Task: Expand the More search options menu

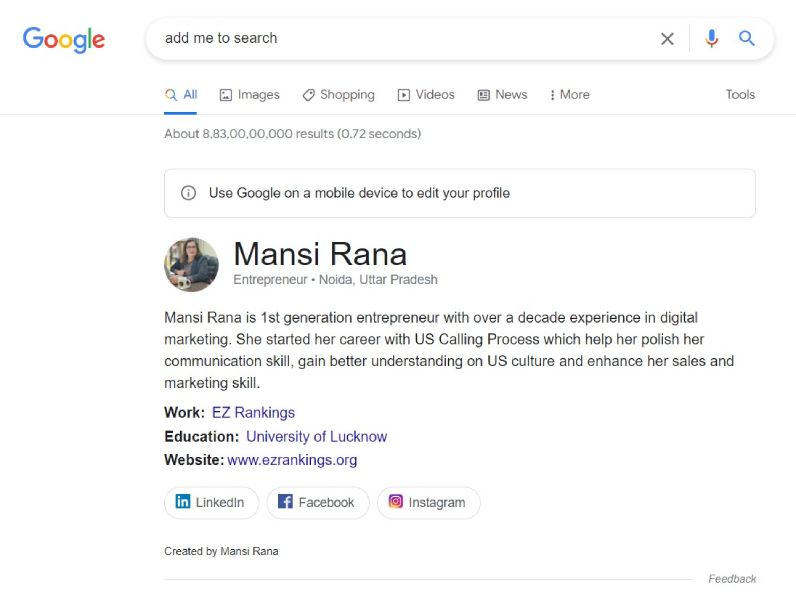Action: click(569, 95)
